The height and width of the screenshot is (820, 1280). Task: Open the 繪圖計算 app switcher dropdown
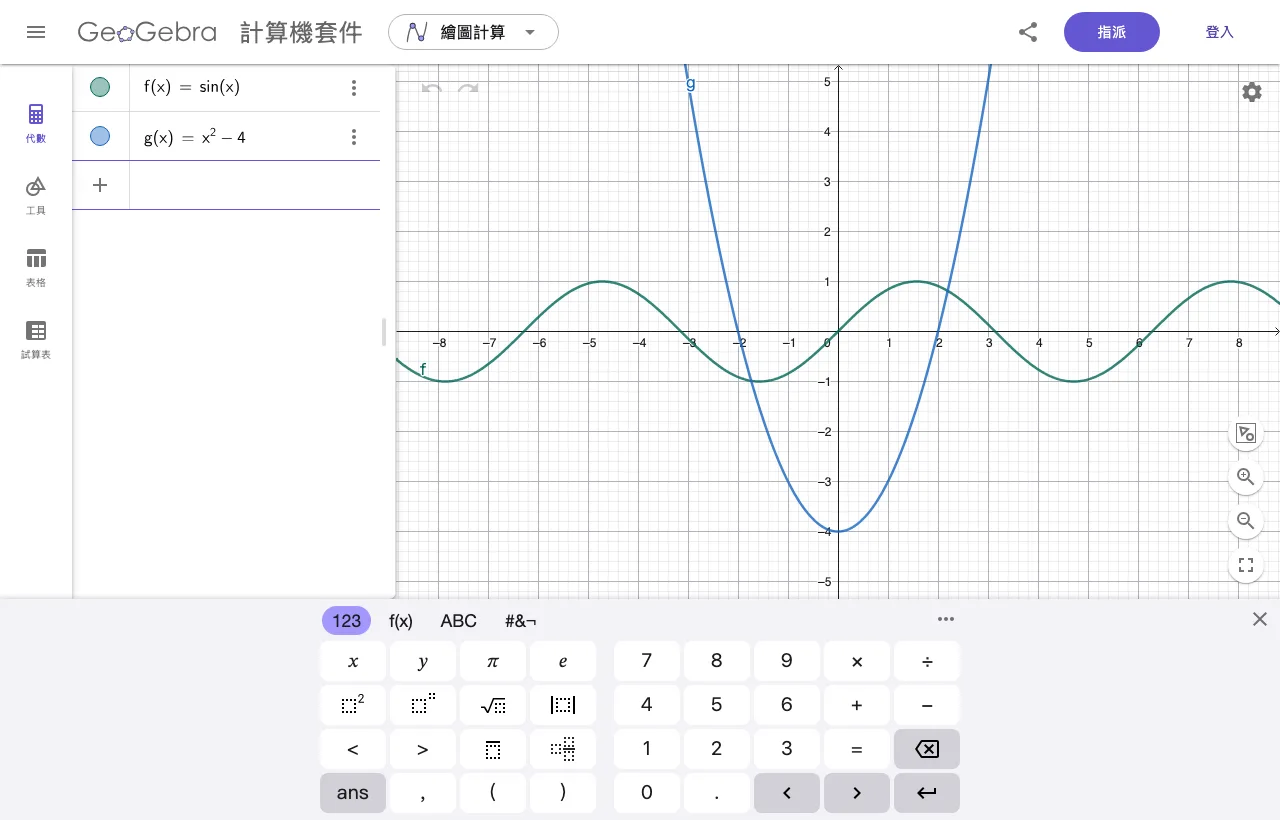(473, 32)
